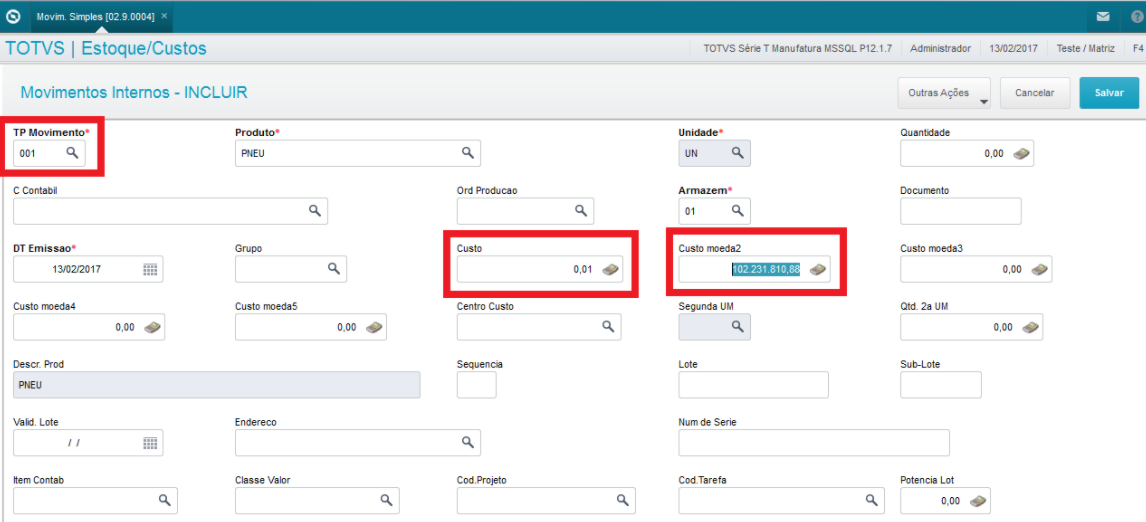Click the 13/02/2017 header date
Viewport: 1146px width, 522px height.
tap(1014, 48)
